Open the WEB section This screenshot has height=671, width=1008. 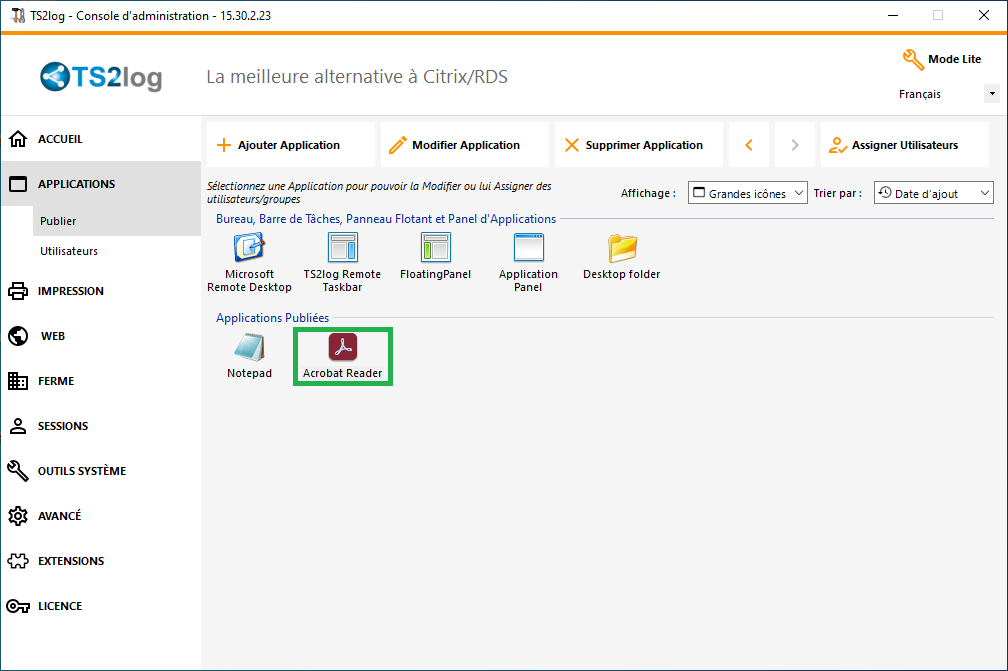pyautogui.click(x=101, y=336)
